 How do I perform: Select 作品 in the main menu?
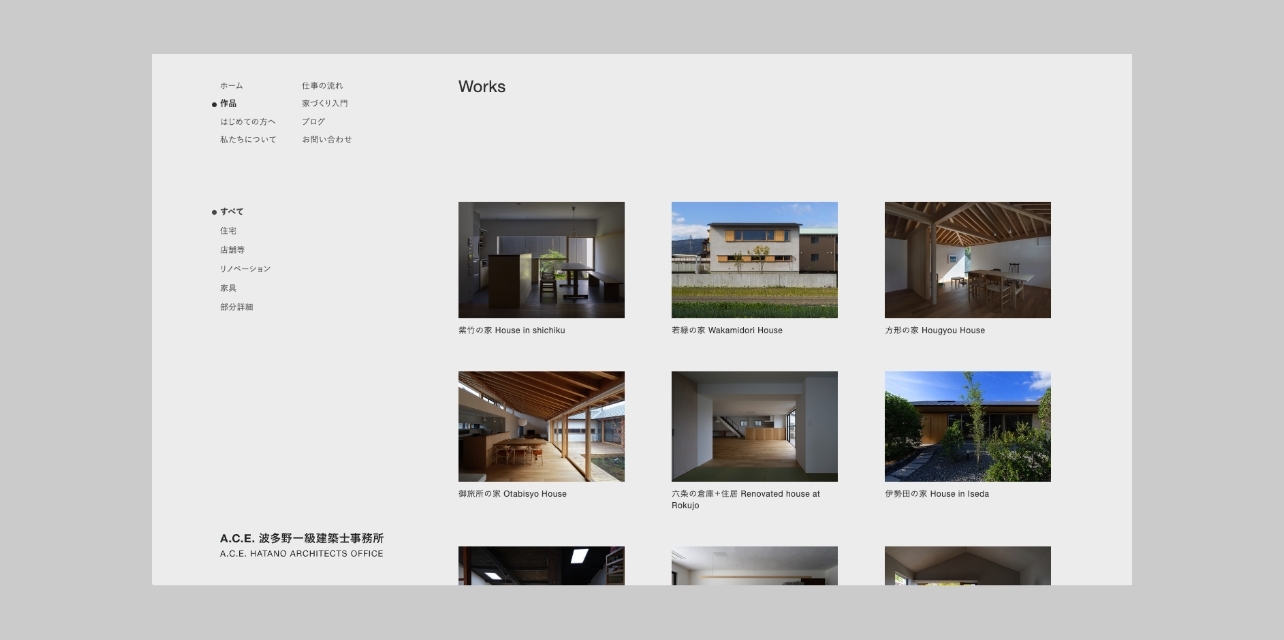[x=229, y=104]
